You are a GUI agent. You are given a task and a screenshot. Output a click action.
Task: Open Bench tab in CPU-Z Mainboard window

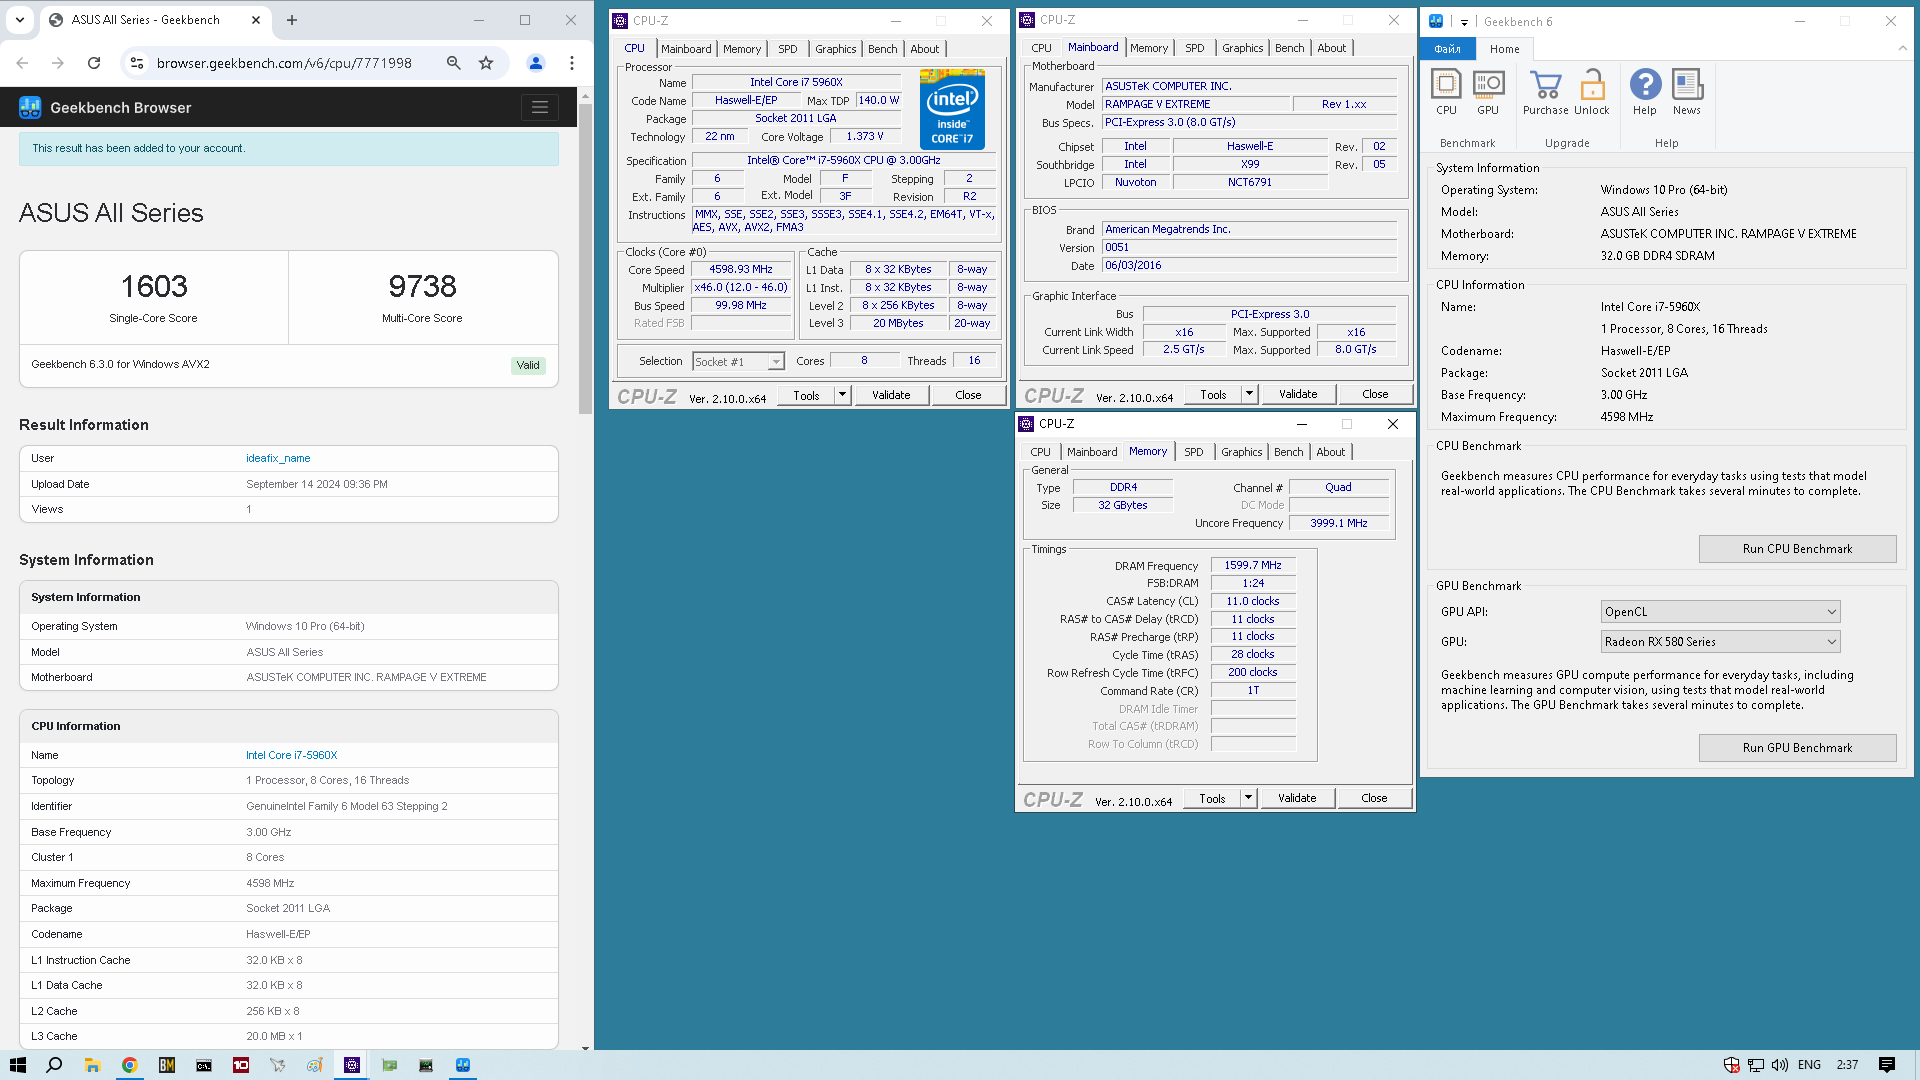(1290, 48)
